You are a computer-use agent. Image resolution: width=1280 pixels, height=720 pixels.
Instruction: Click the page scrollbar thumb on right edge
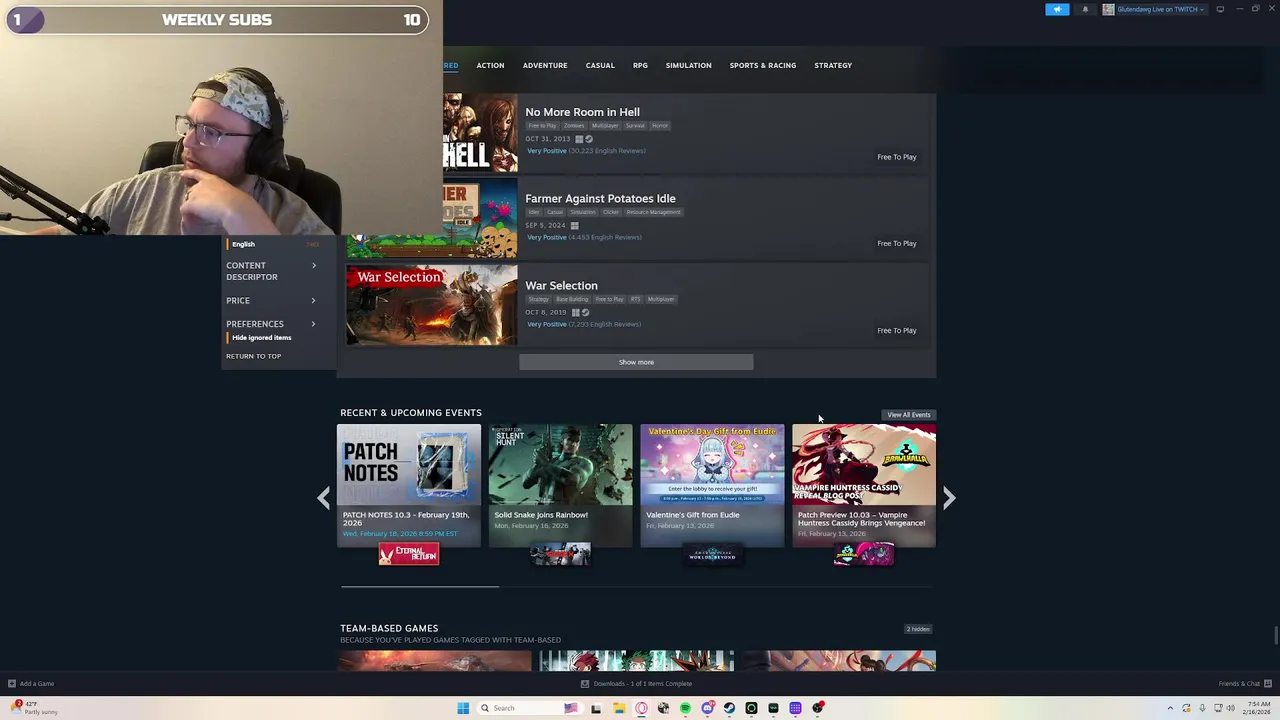[1276, 637]
